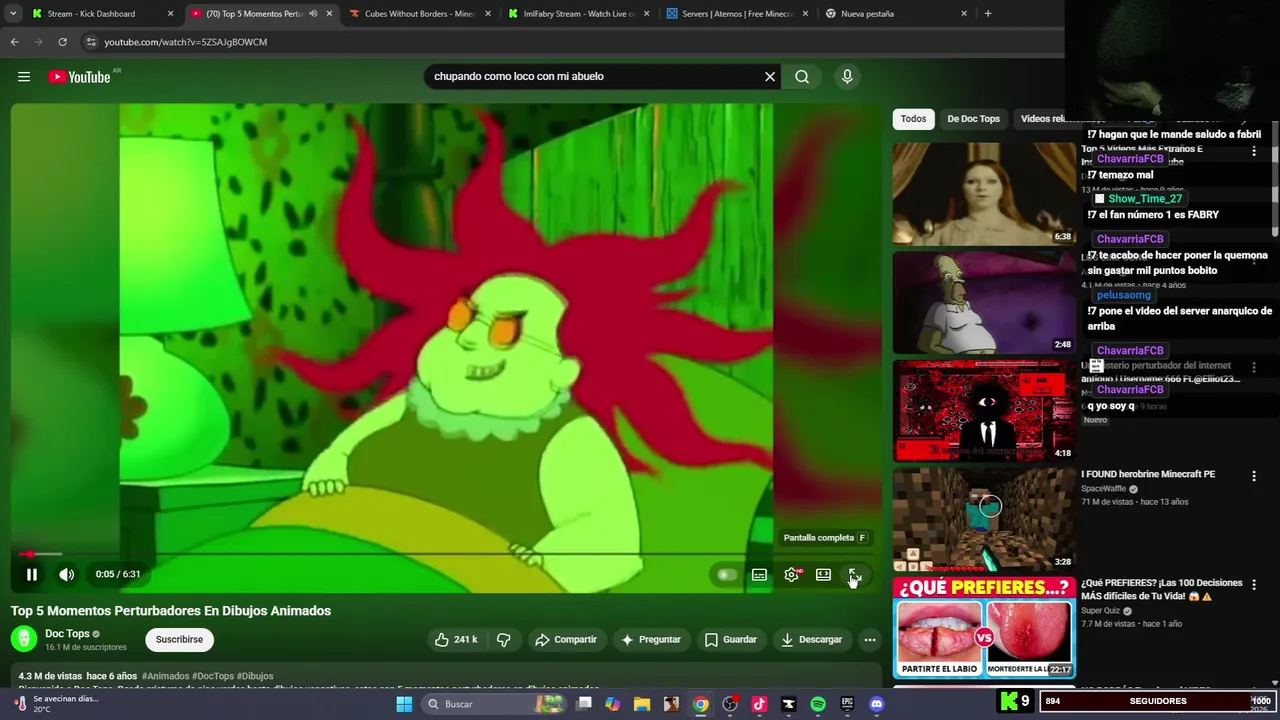Screen dimensions: 1280x720
Task: Open the red creepy figure 4:18 thumbnail
Action: coord(984,411)
